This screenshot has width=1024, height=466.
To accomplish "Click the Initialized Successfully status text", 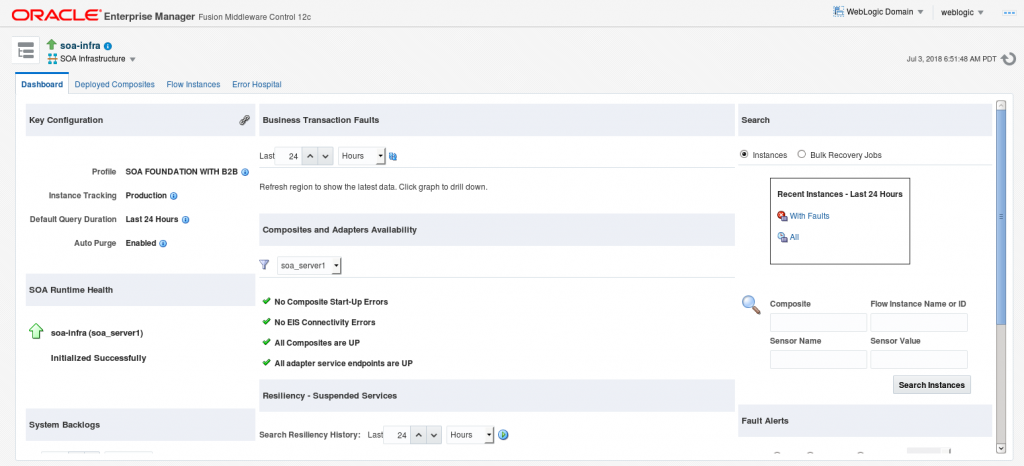I will click(x=99, y=358).
